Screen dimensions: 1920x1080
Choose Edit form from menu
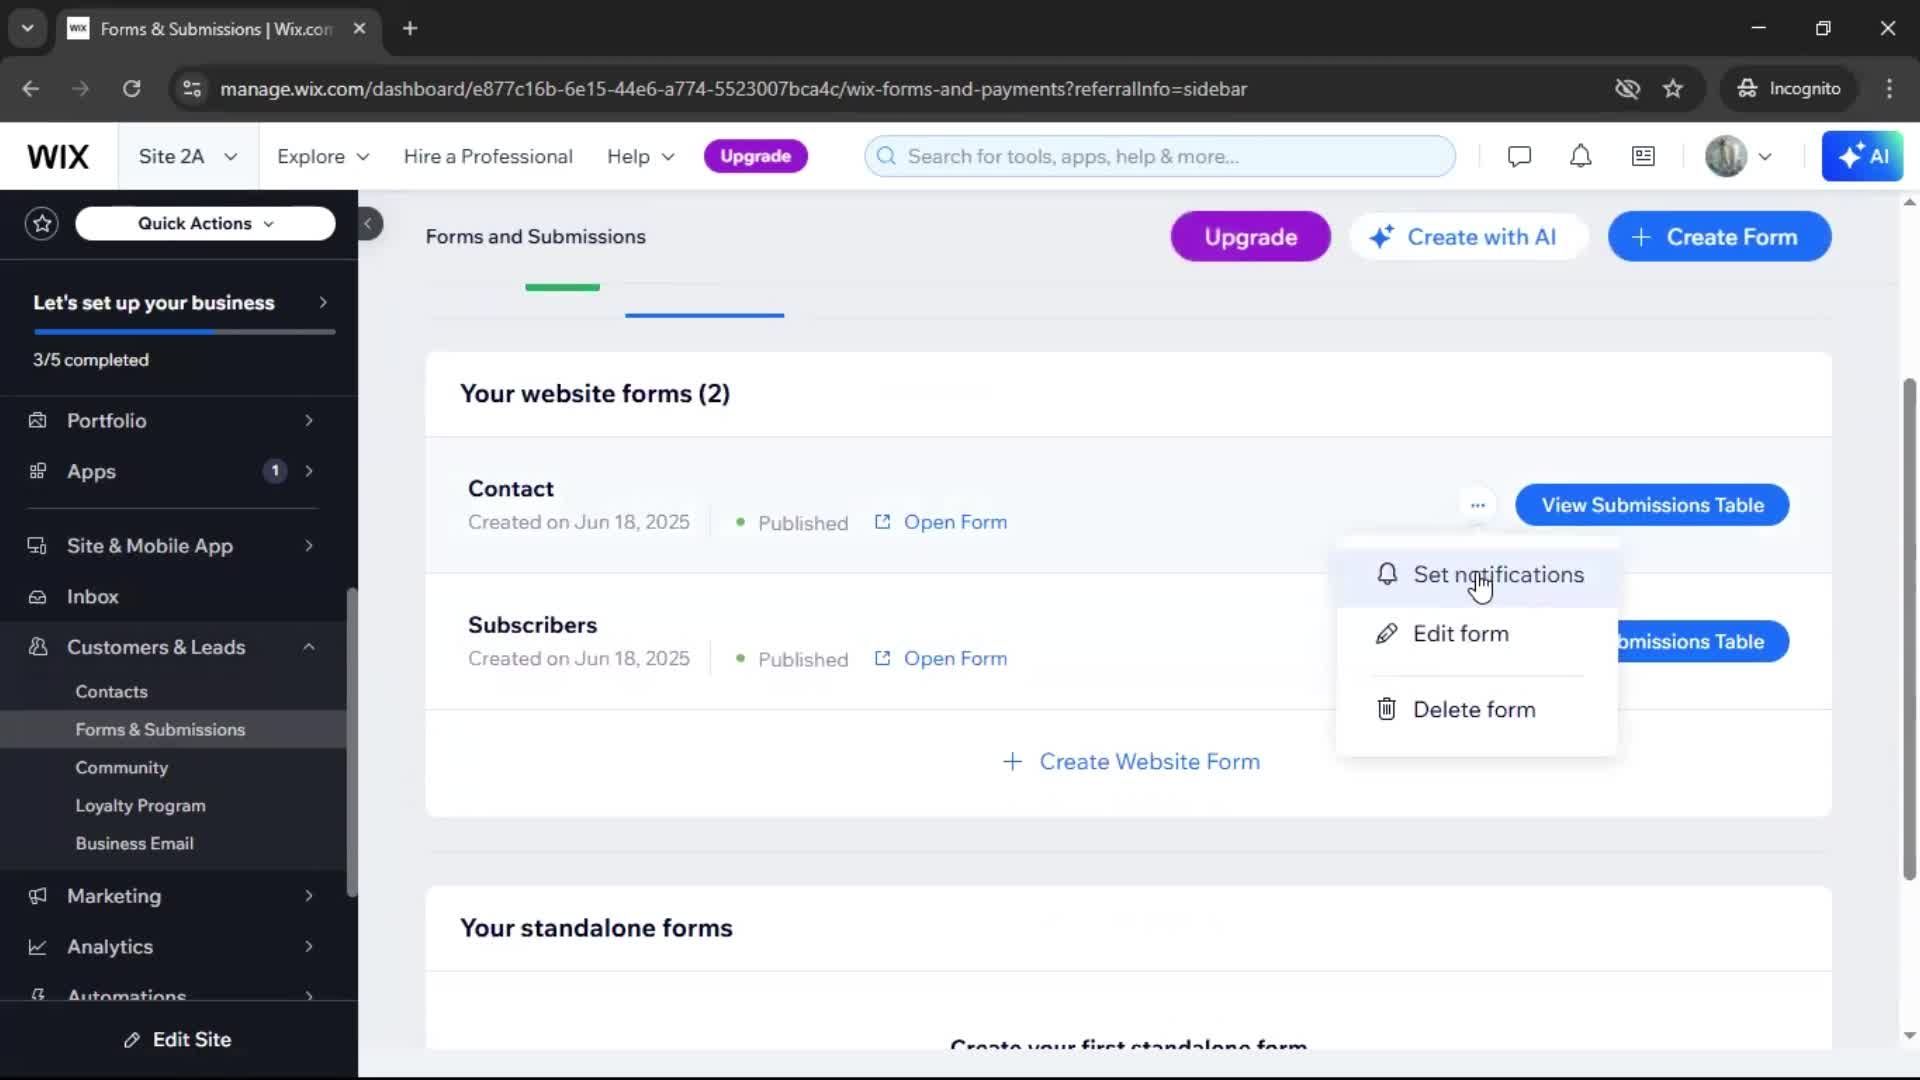tap(1476, 634)
